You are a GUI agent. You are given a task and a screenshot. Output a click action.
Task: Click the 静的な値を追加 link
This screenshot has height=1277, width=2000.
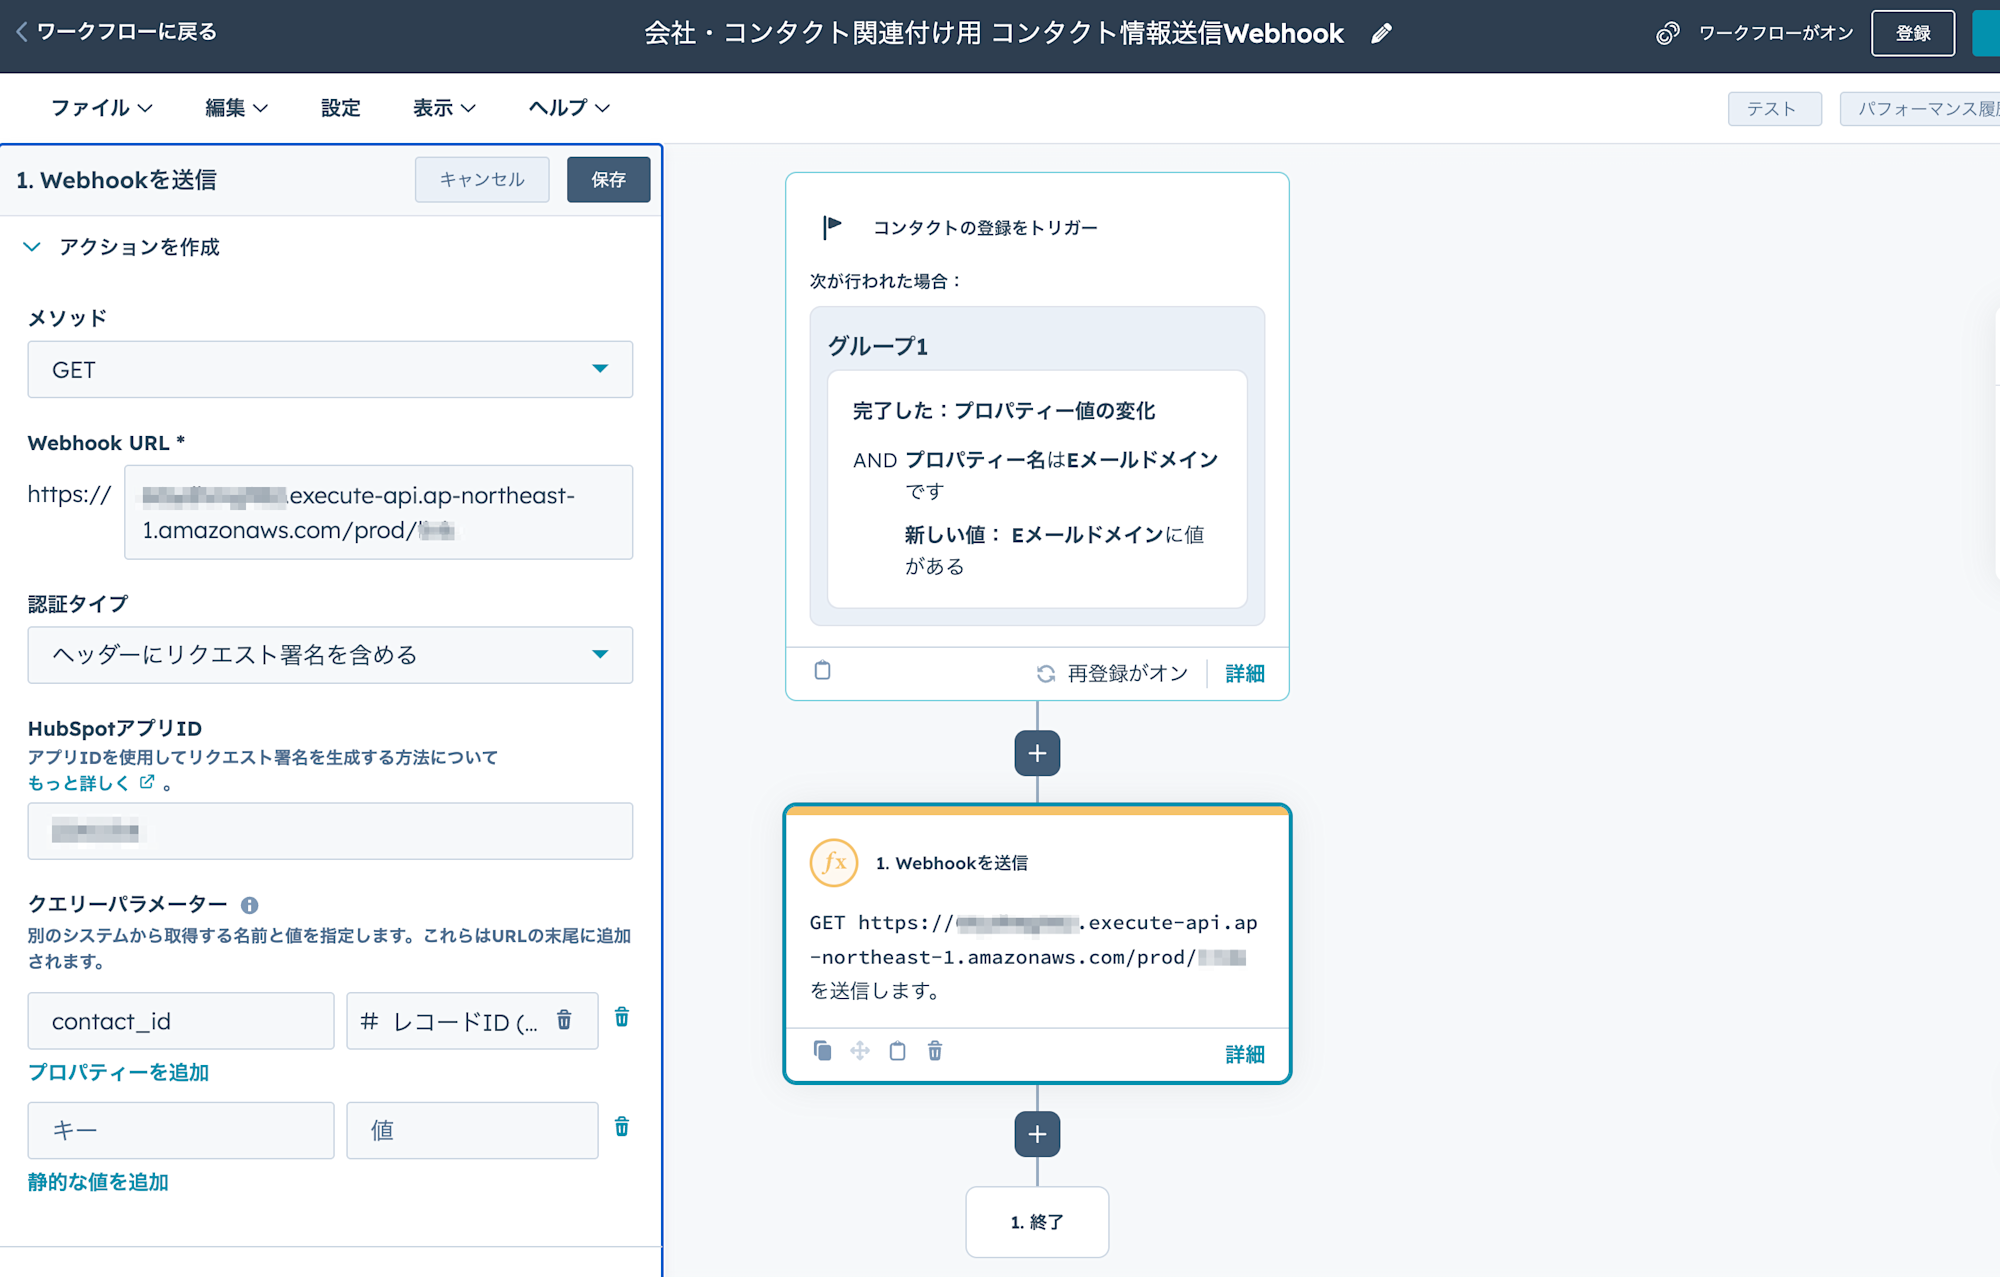(x=98, y=1182)
